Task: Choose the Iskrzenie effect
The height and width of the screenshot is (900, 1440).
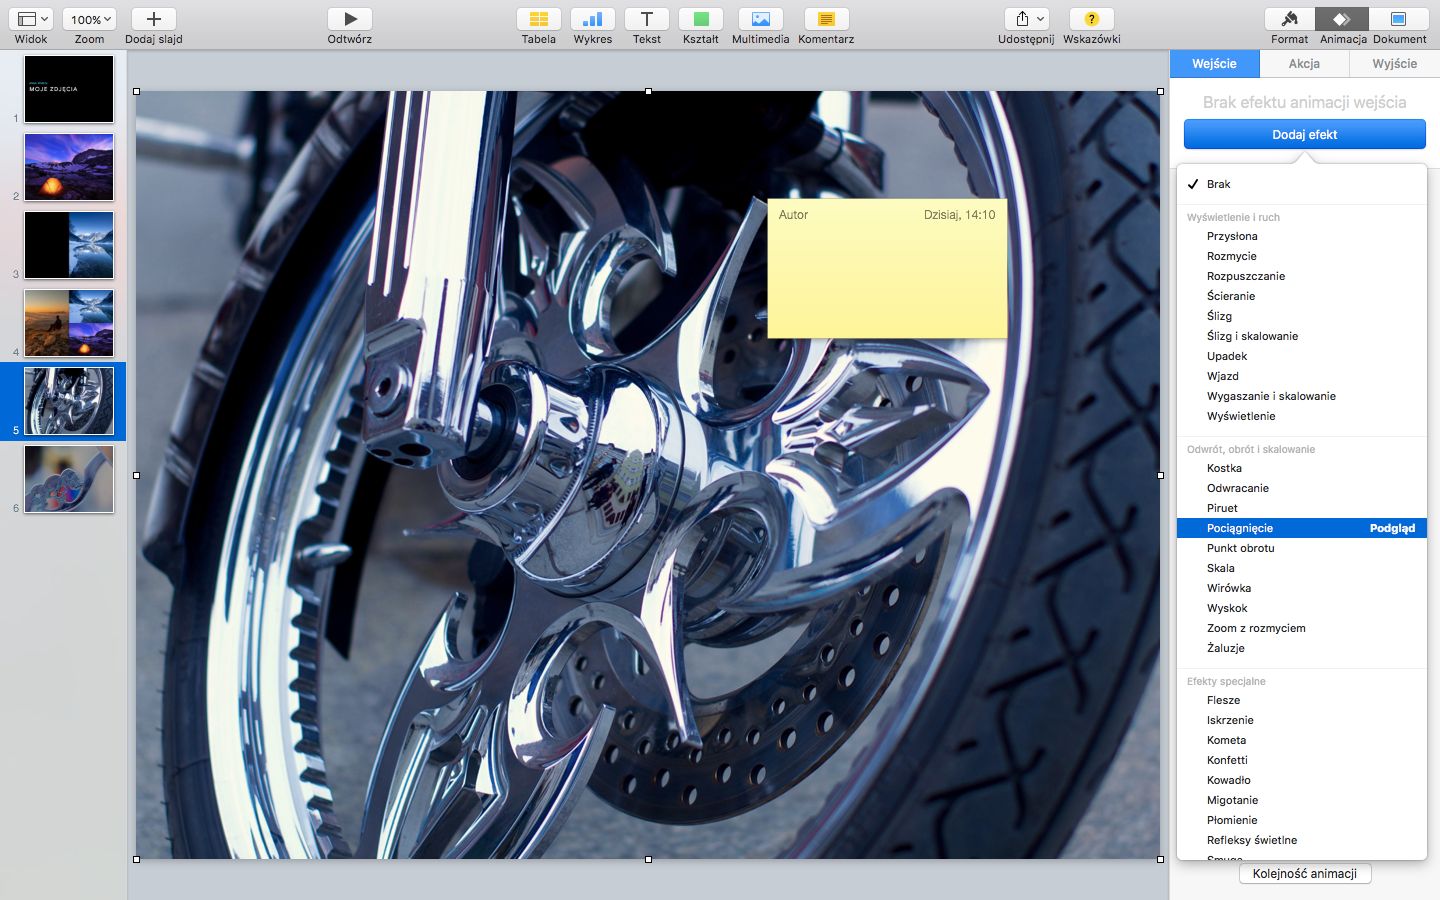Action: [1302, 720]
